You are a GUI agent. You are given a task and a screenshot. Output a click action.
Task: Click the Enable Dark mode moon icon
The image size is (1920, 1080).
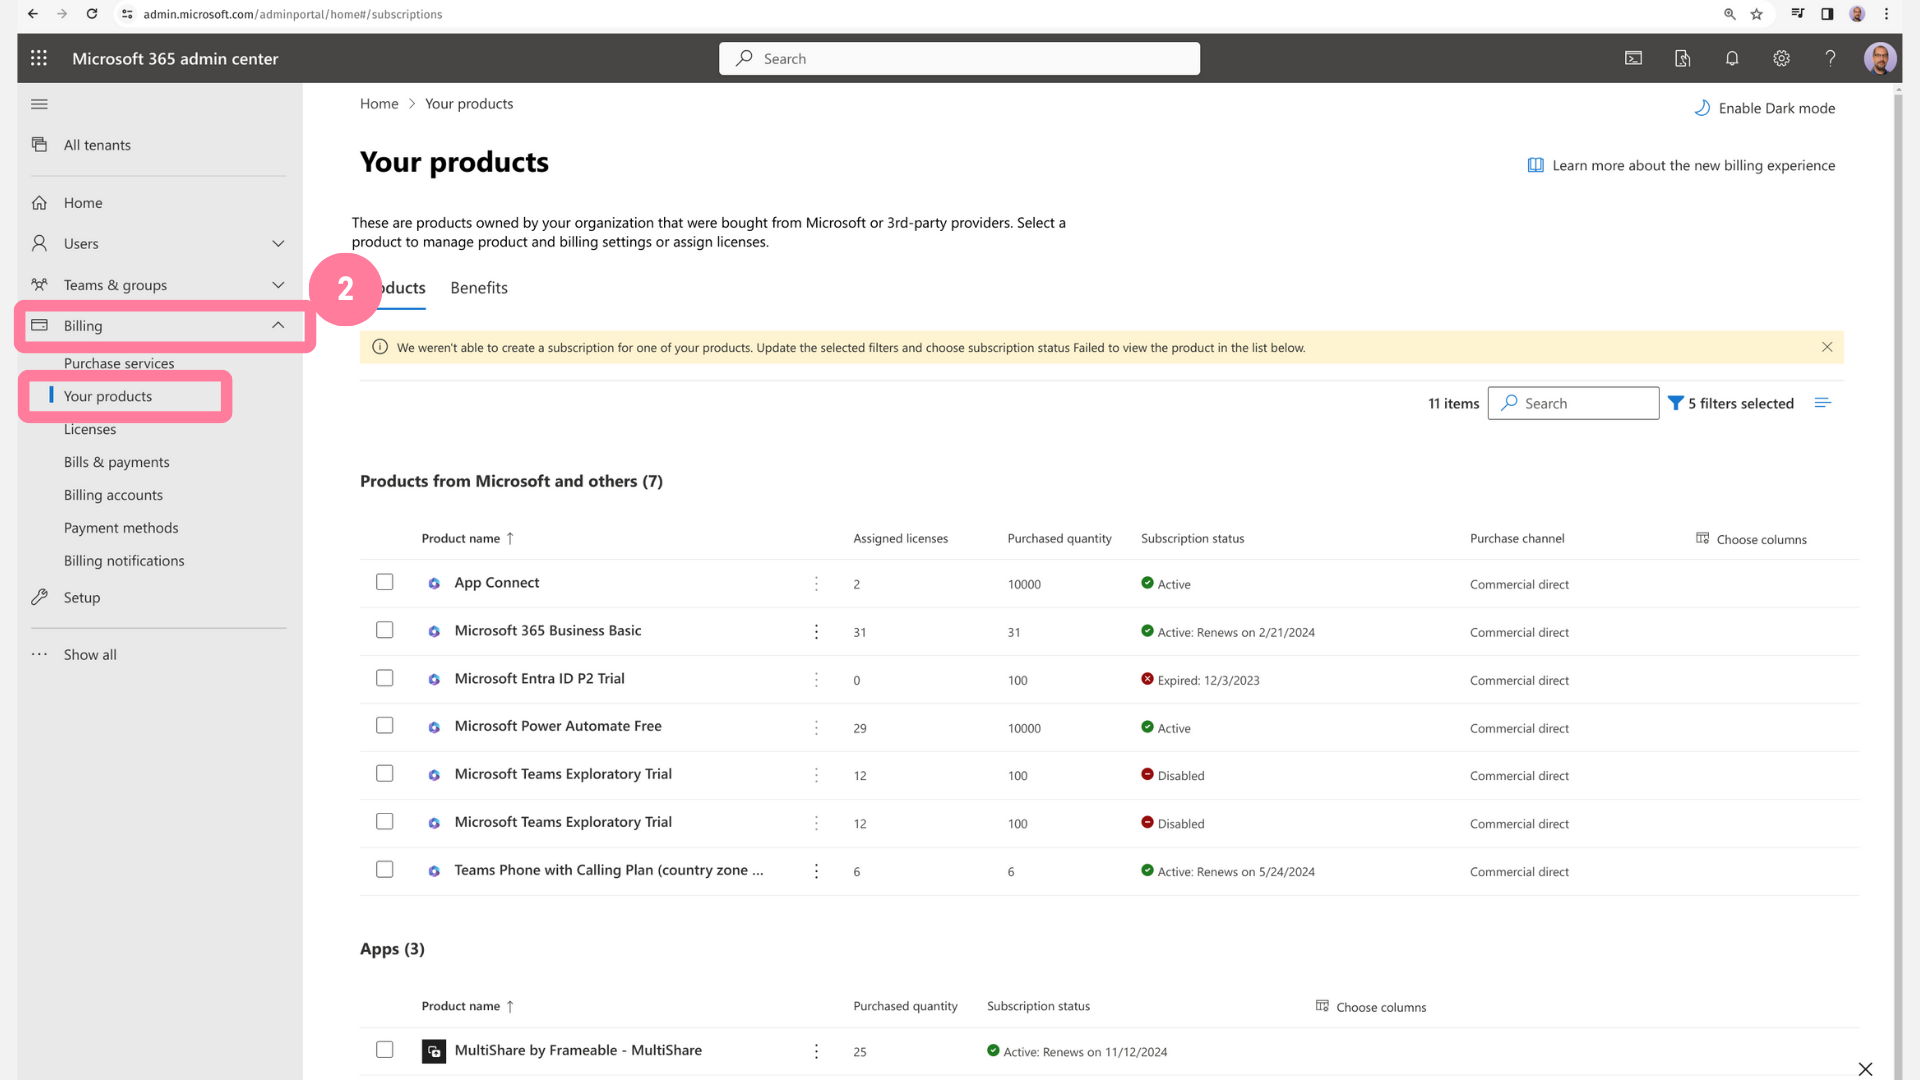coord(1702,108)
